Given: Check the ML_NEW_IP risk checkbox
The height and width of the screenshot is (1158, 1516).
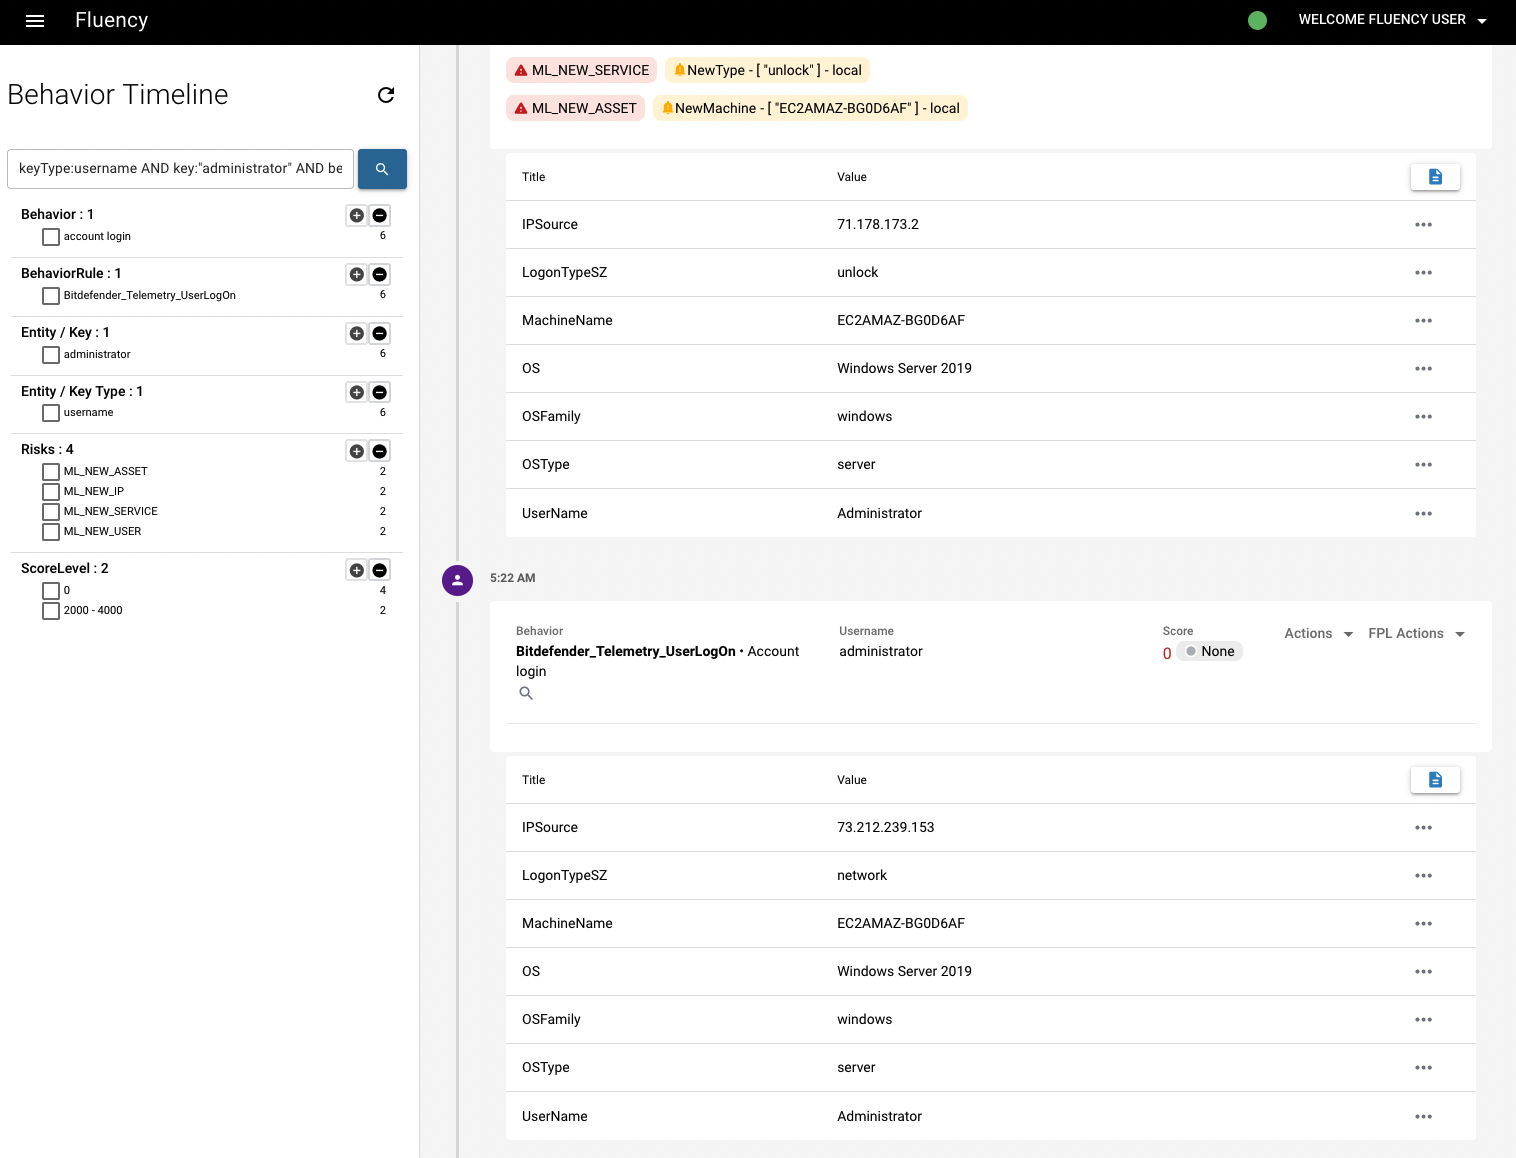Looking at the screenshot, I should (x=51, y=492).
